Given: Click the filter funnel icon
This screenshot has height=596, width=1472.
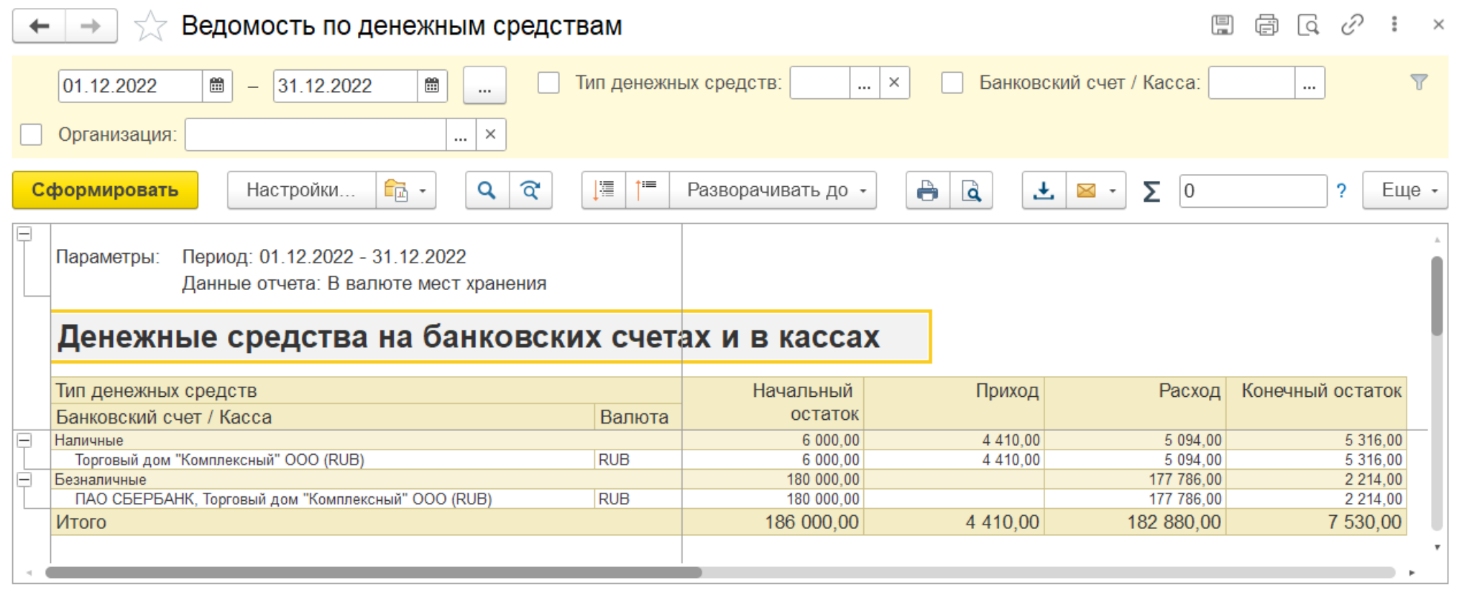Looking at the screenshot, I should click(x=1418, y=83).
